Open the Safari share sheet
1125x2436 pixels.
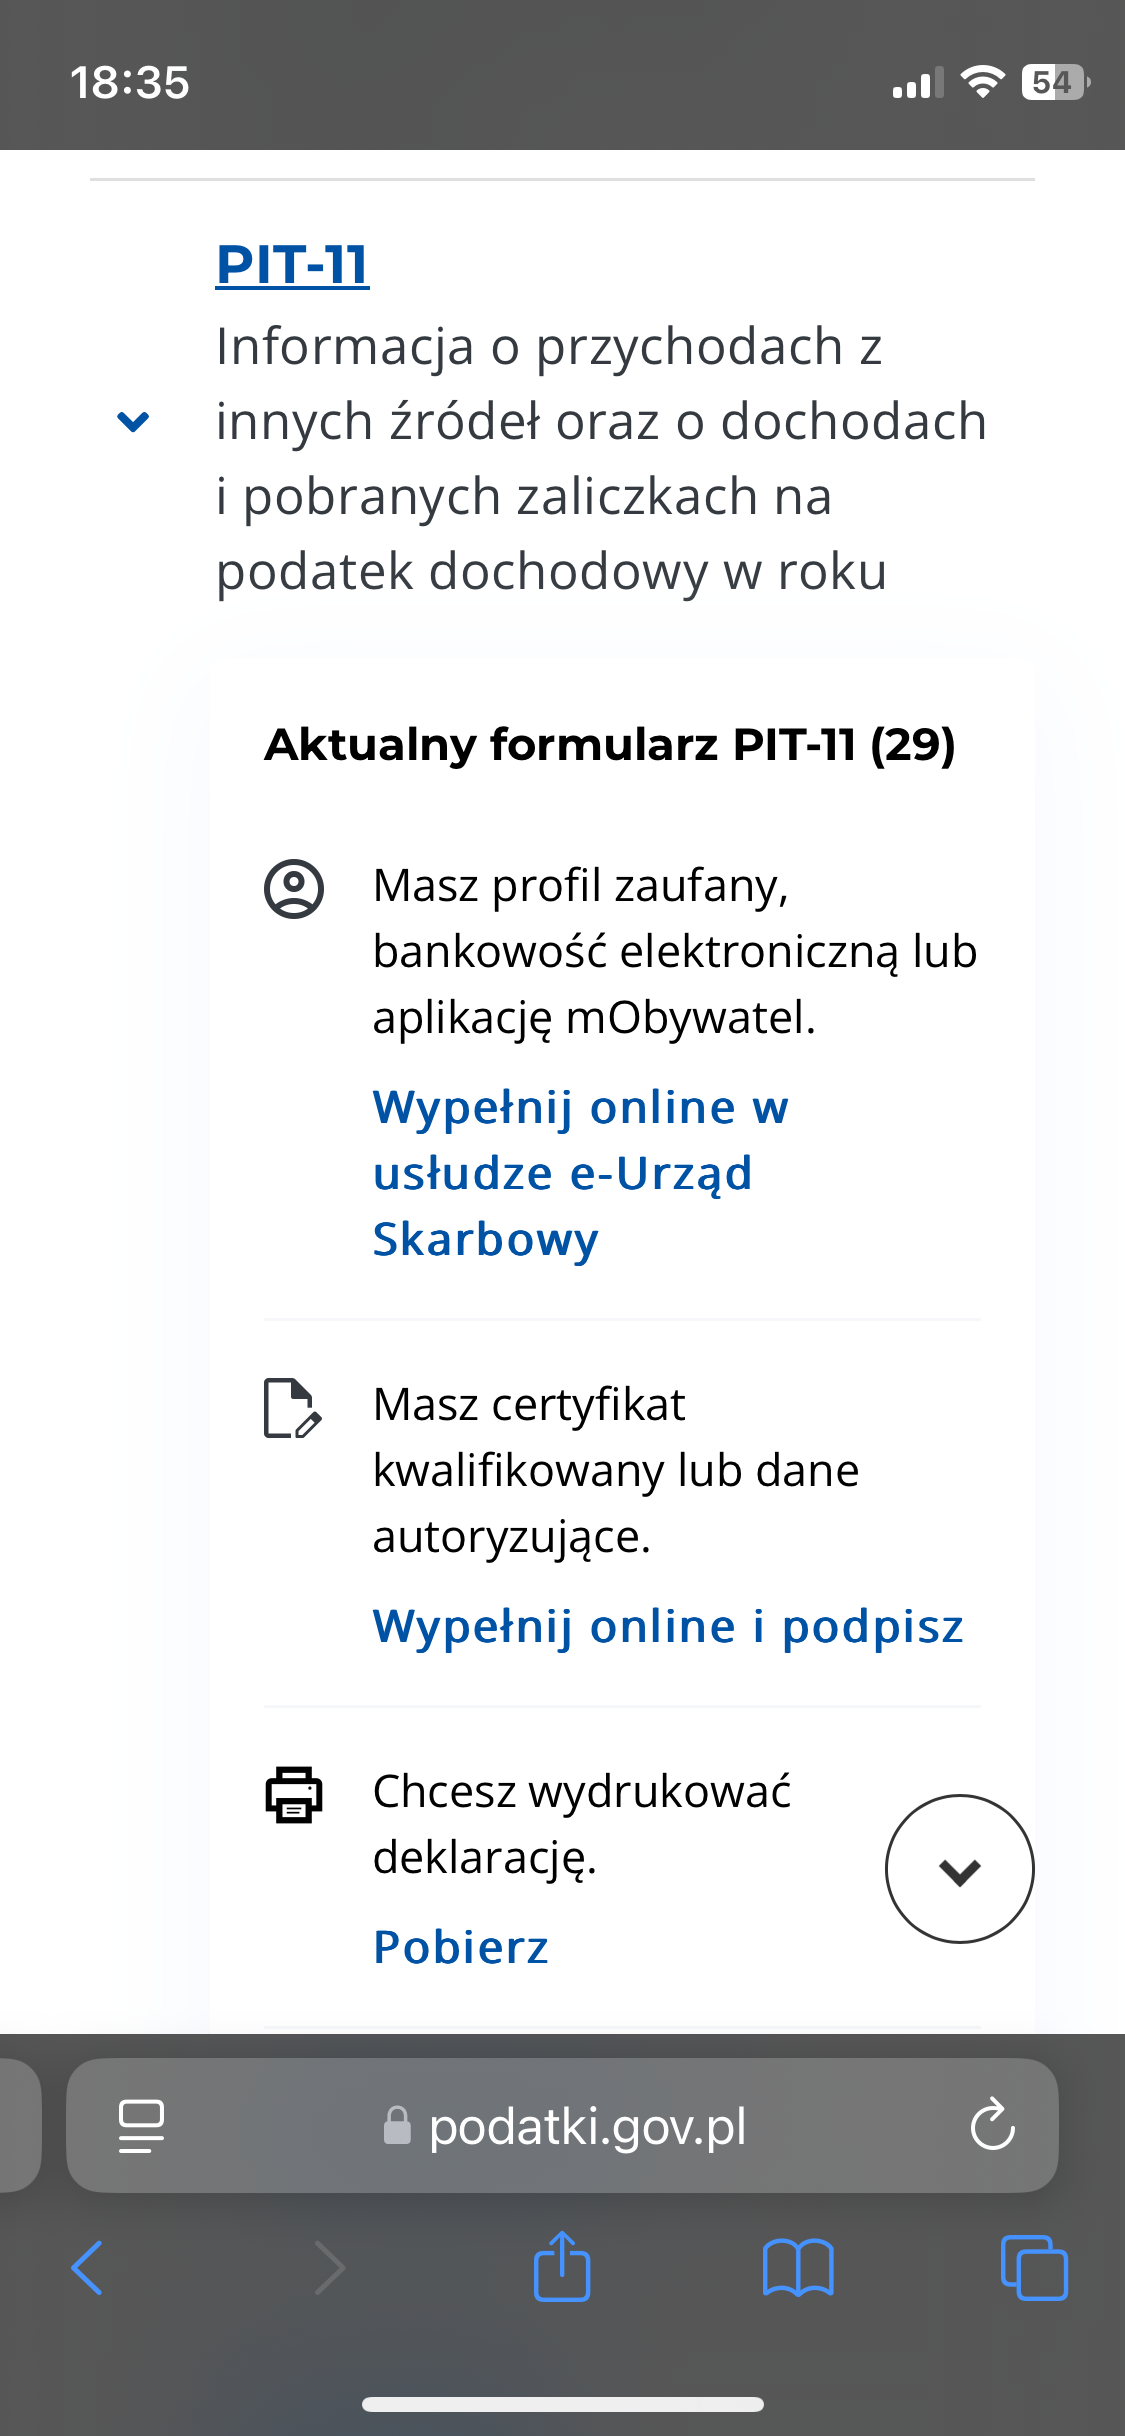[562, 2266]
